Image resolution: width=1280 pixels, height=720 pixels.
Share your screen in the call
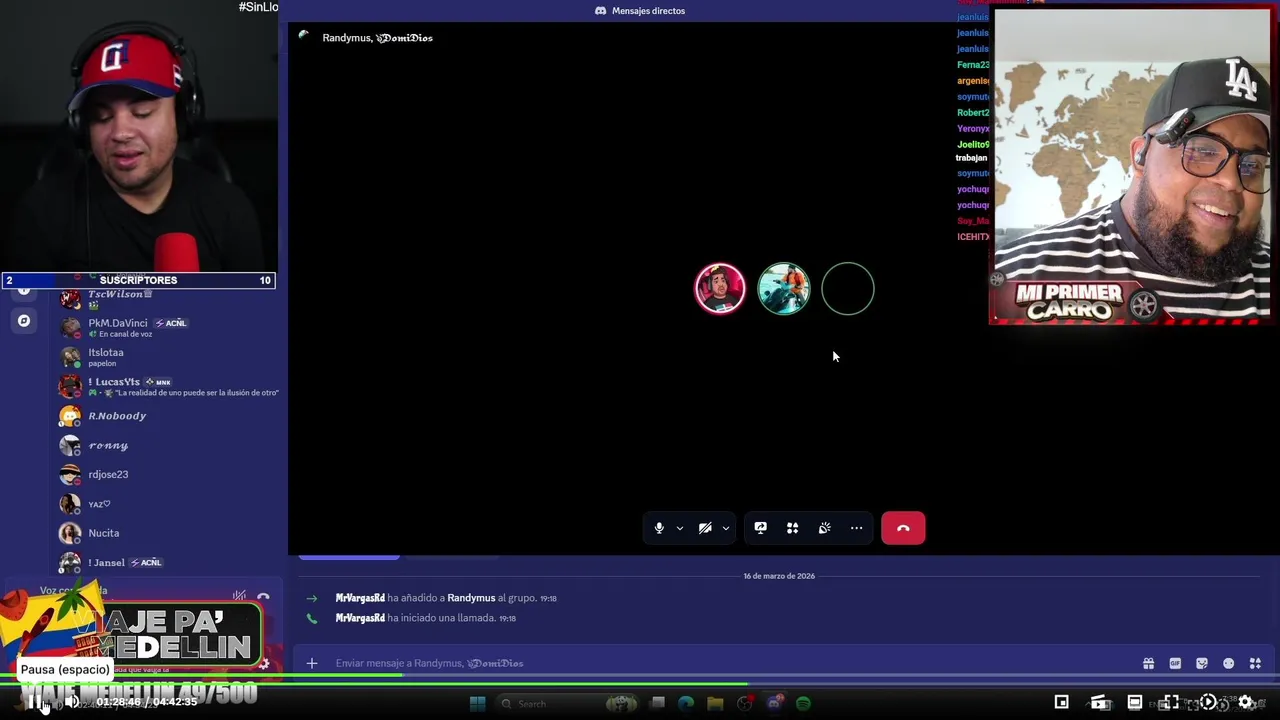761,528
